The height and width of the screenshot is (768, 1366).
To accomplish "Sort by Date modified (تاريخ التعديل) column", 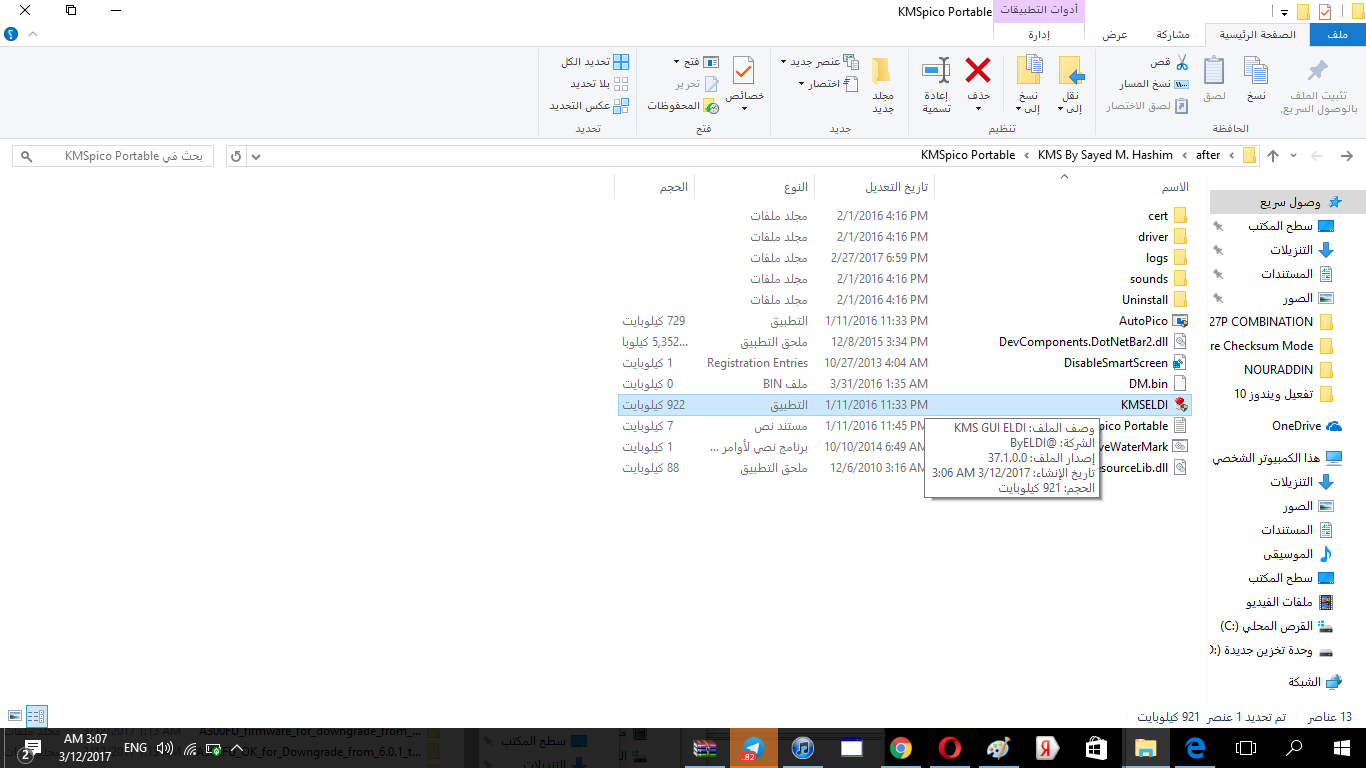I will (x=896, y=187).
